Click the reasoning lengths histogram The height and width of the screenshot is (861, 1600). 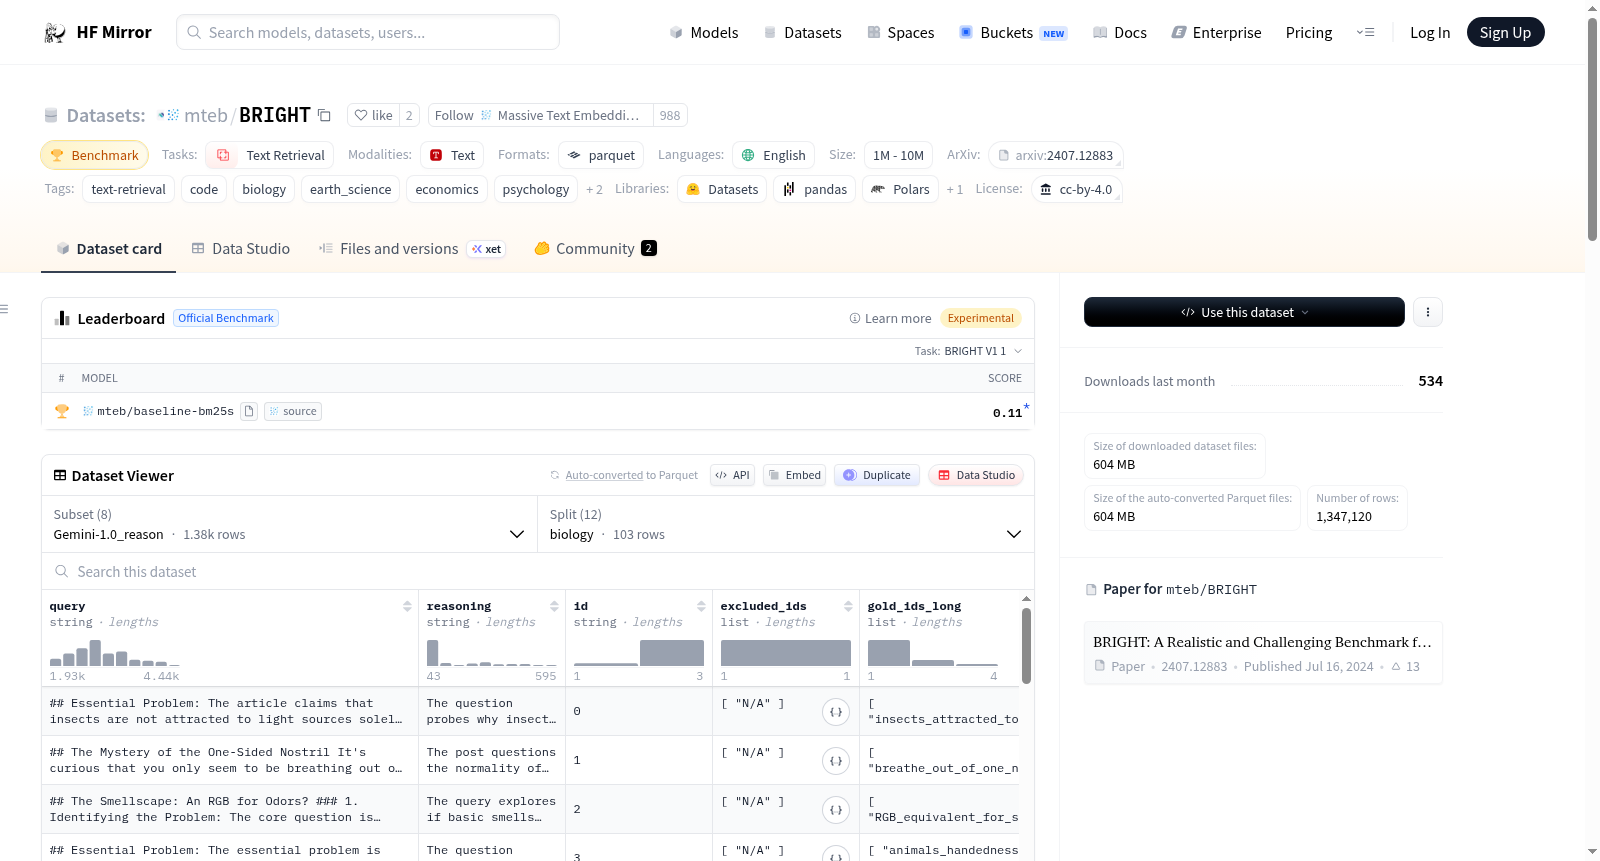[491, 653]
